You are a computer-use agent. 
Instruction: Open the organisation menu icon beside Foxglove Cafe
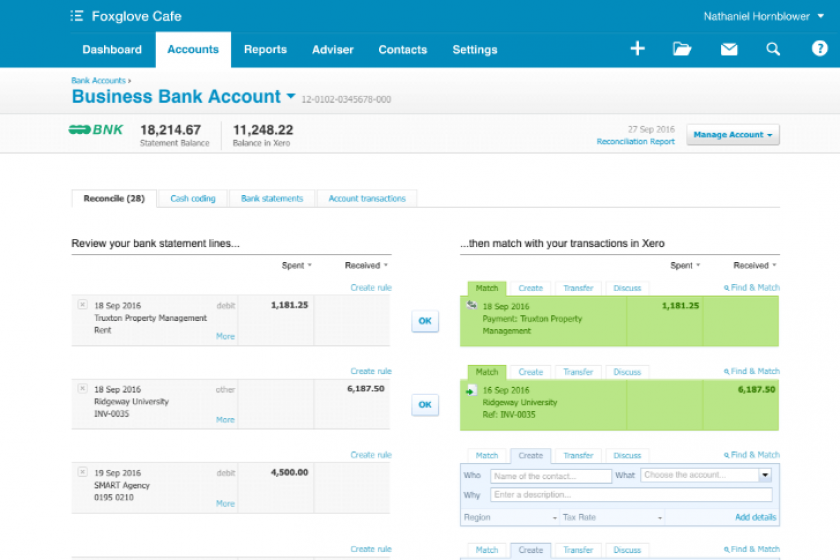(x=77, y=16)
